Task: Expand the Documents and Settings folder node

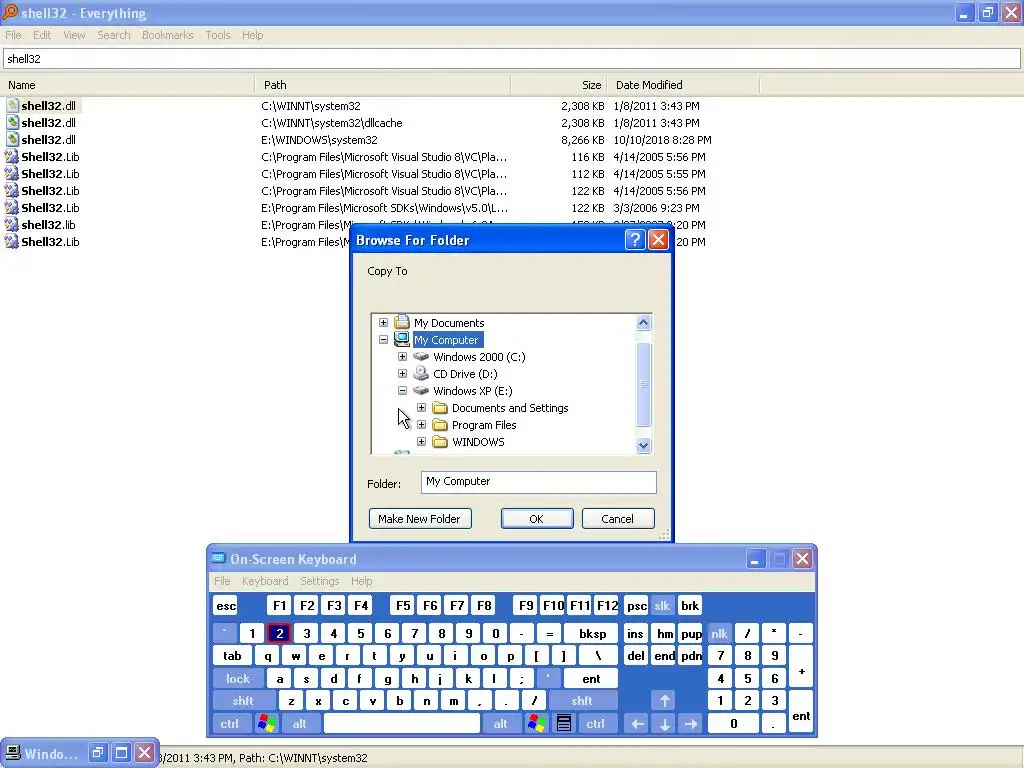Action: (421, 408)
